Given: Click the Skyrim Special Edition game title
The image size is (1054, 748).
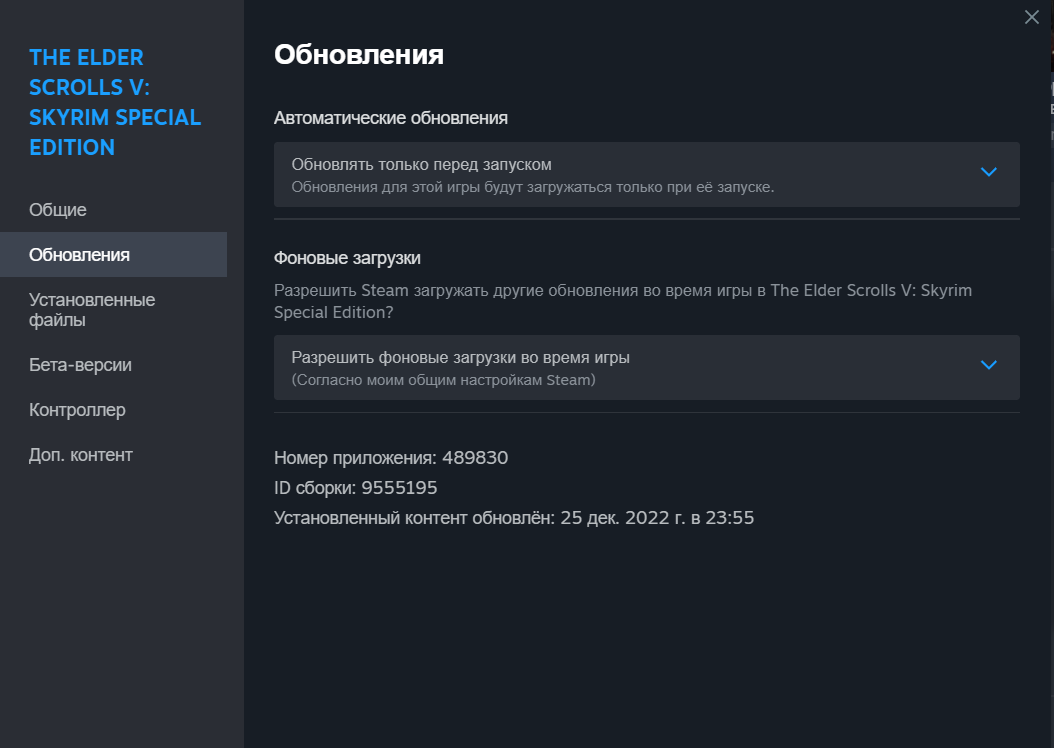Looking at the screenshot, I should 115,102.
